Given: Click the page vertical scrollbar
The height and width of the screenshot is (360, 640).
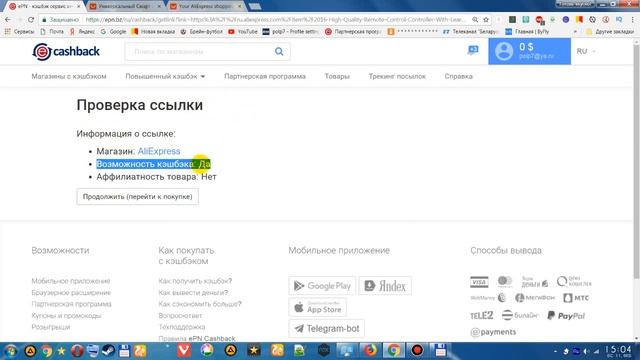Looking at the screenshot, I should point(636,163).
